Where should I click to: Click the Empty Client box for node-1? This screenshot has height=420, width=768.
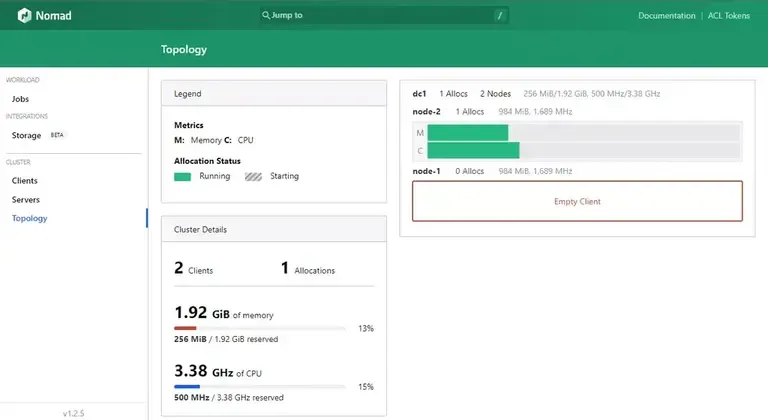(577, 201)
